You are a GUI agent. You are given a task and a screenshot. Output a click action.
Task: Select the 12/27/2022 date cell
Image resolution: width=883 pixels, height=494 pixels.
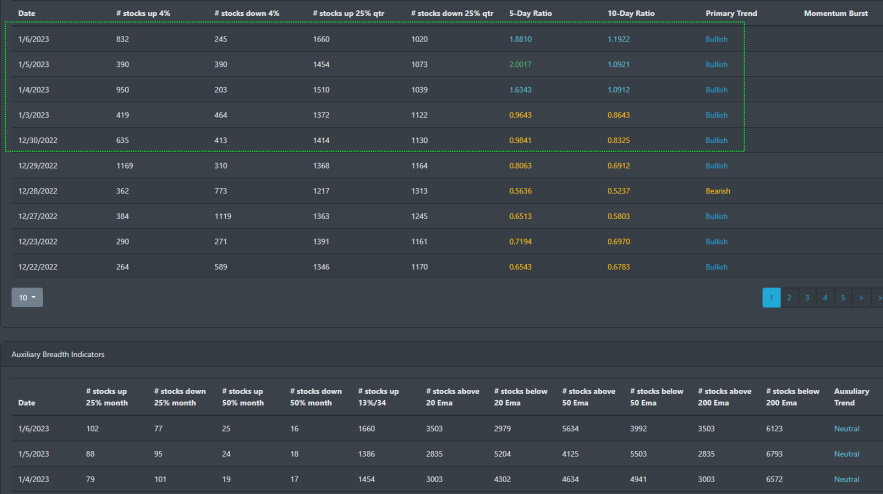pos(38,216)
